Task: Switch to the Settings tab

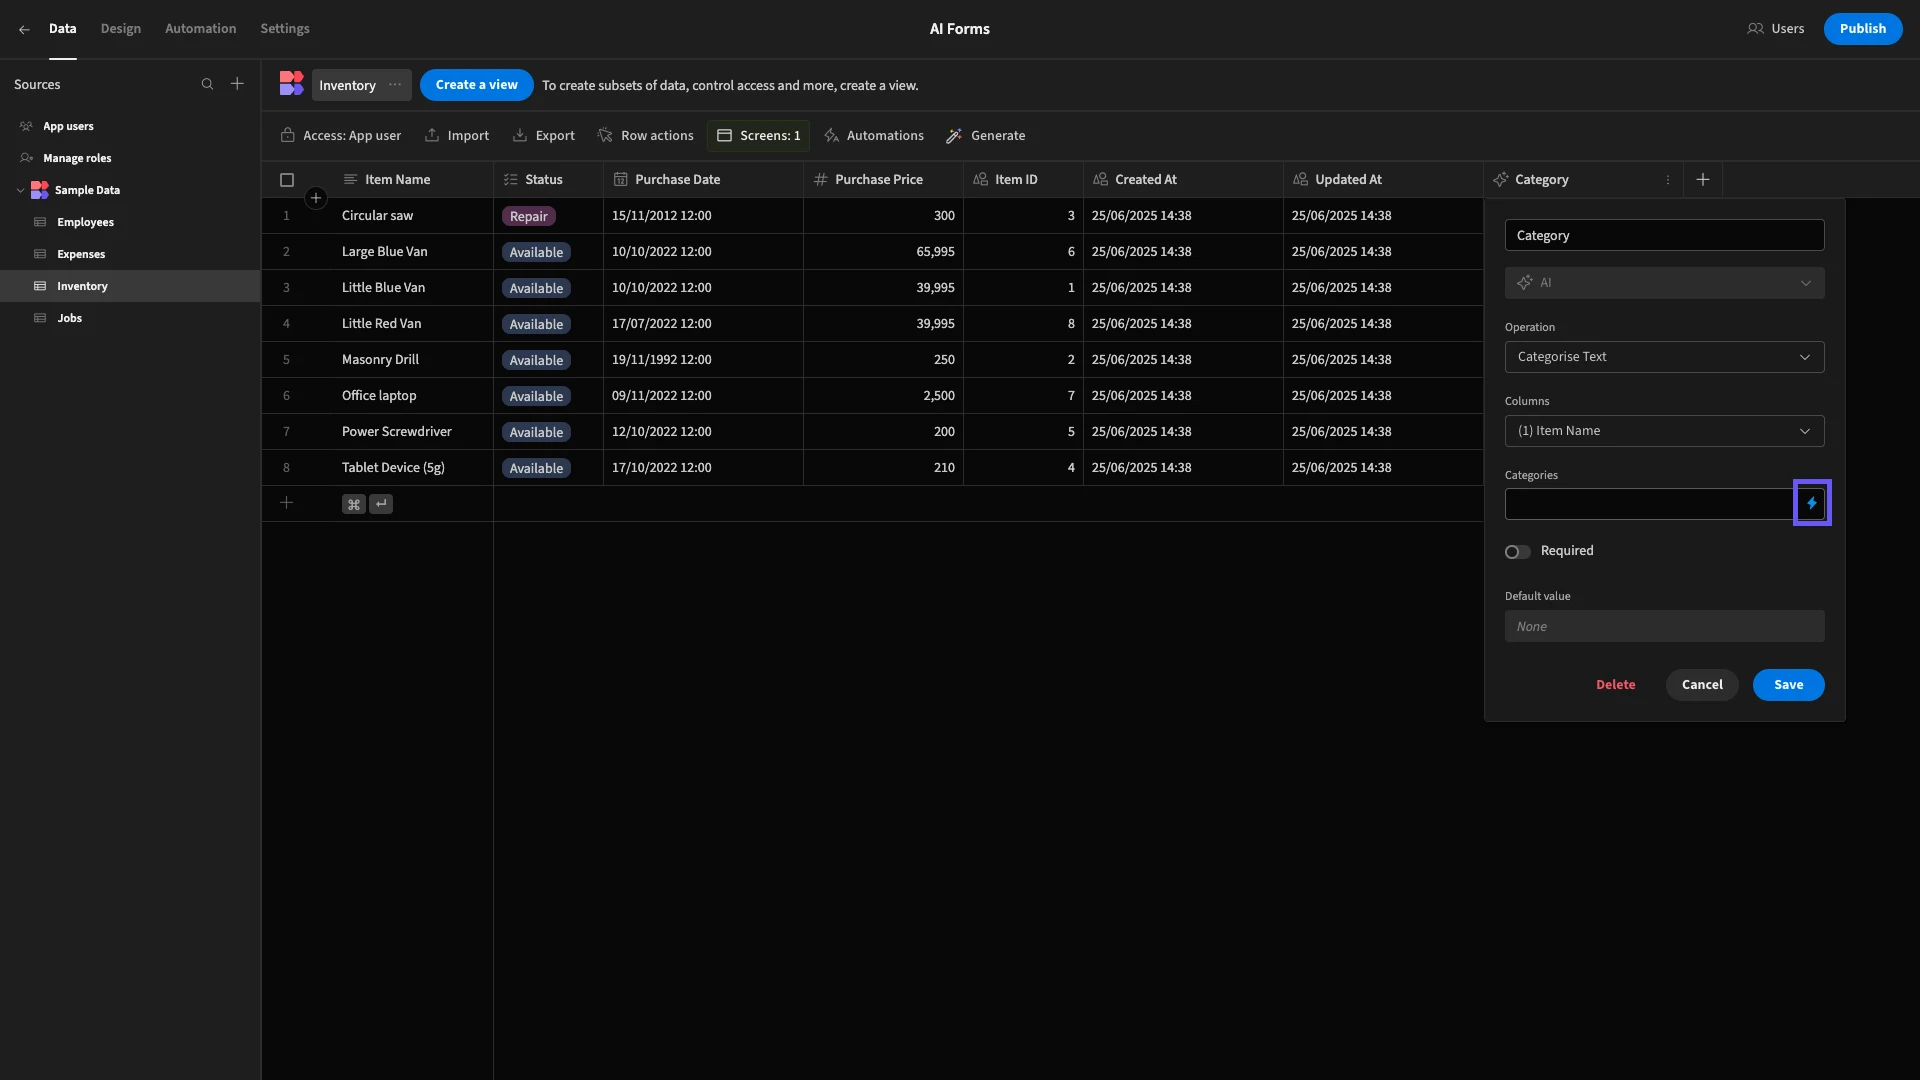Action: (x=284, y=29)
